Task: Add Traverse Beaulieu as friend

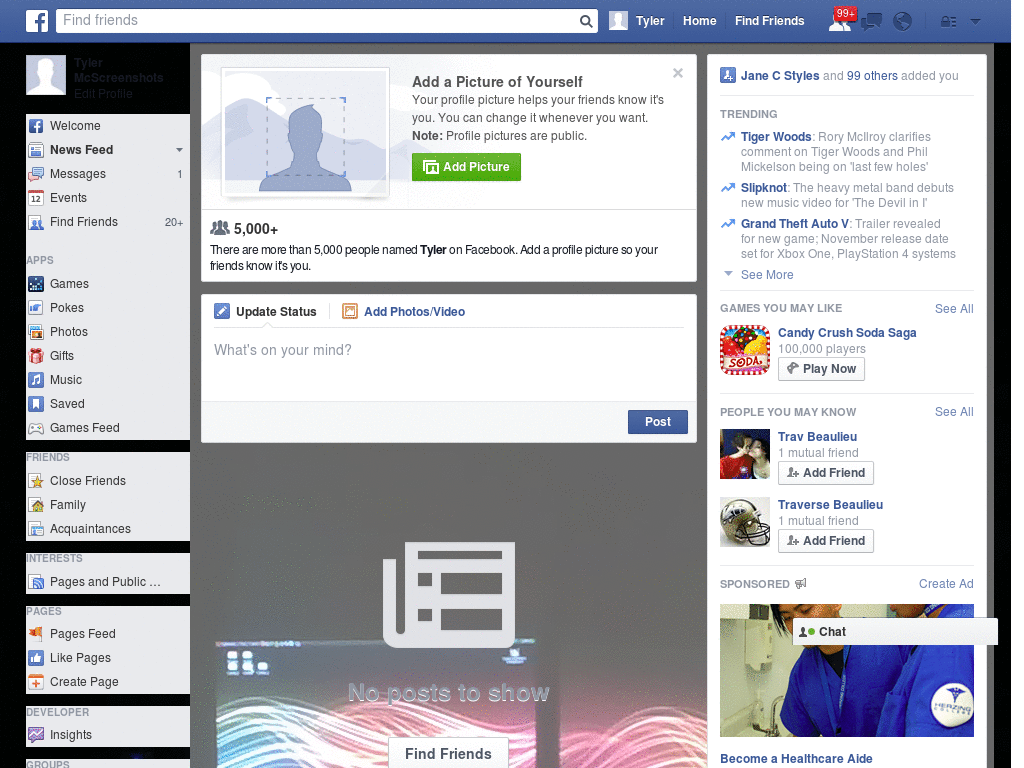Action: pyautogui.click(x=825, y=541)
